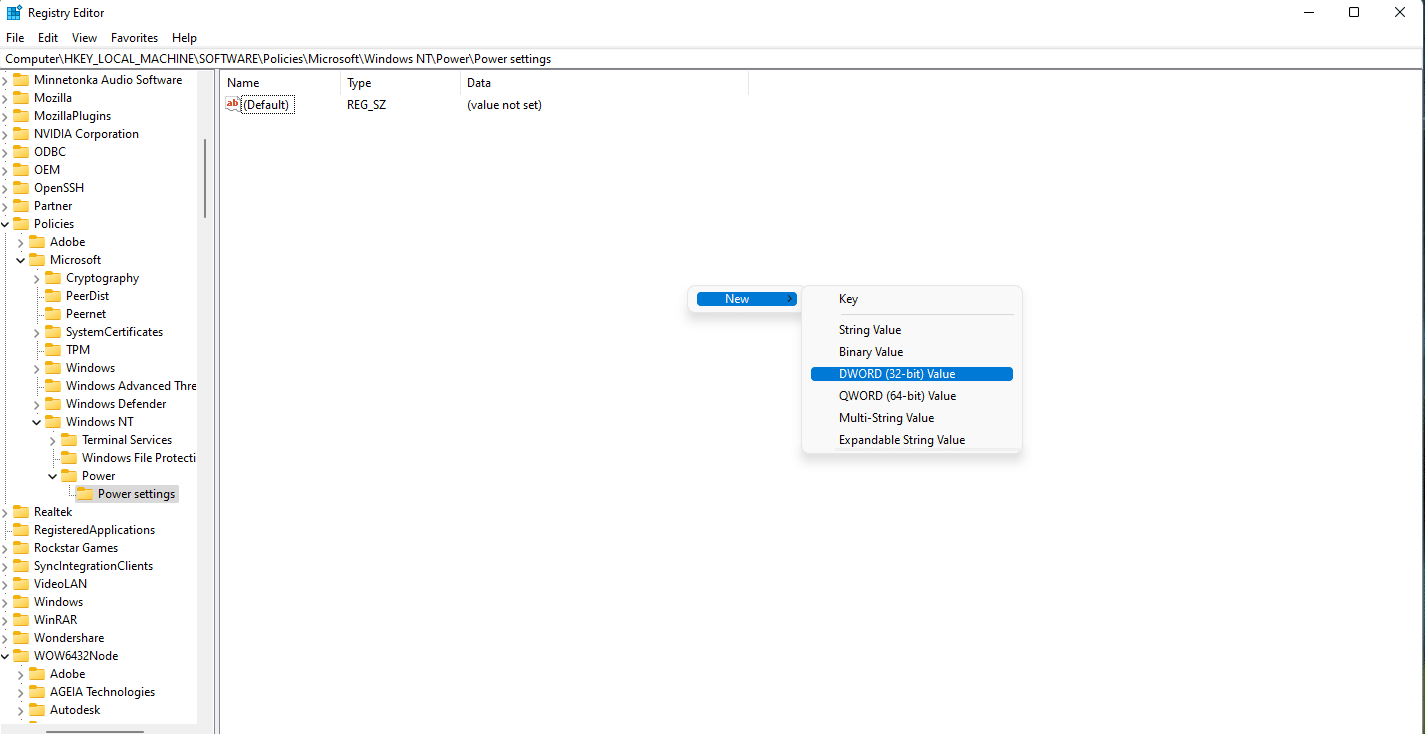Image resolution: width=1425 pixels, height=734 pixels.
Task: Collapse the Windows NT tree node
Action: (36, 421)
